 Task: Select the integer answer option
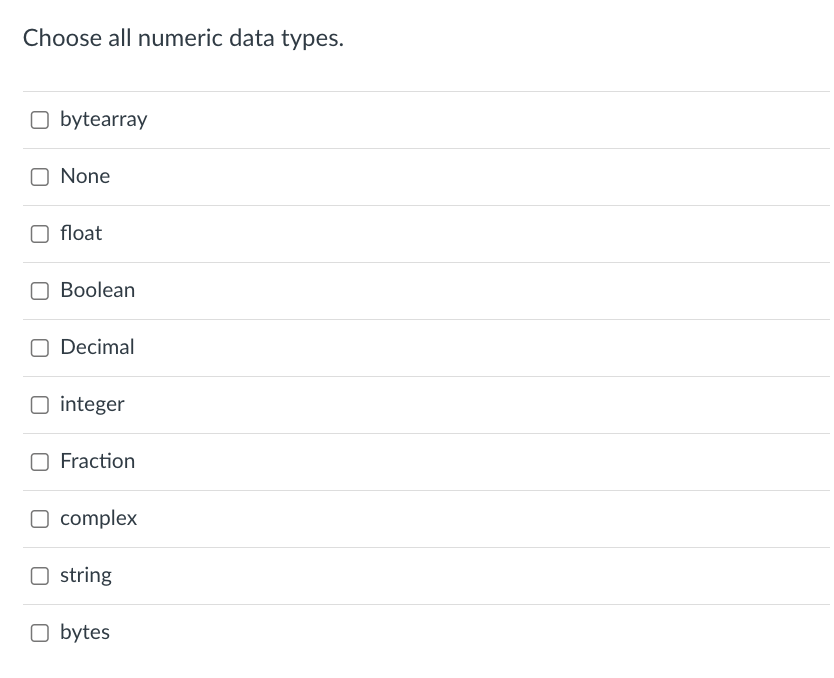pos(92,404)
